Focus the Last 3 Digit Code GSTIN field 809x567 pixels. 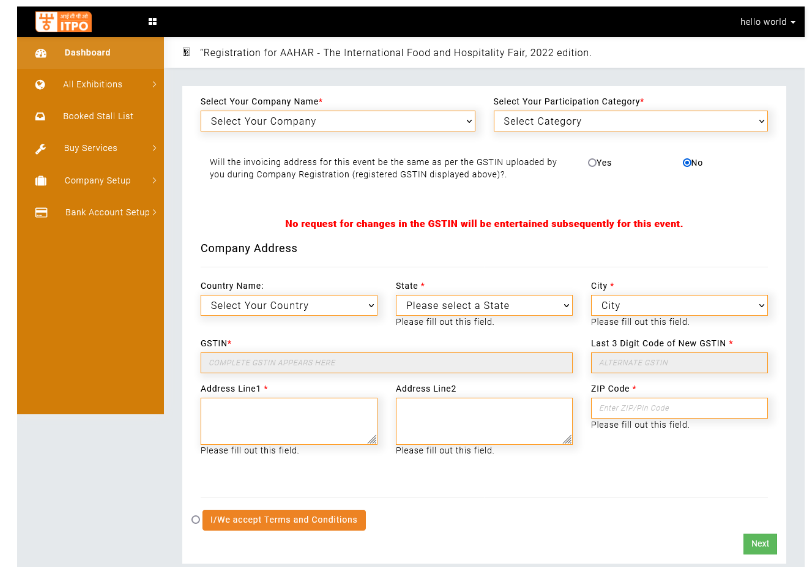coord(679,363)
